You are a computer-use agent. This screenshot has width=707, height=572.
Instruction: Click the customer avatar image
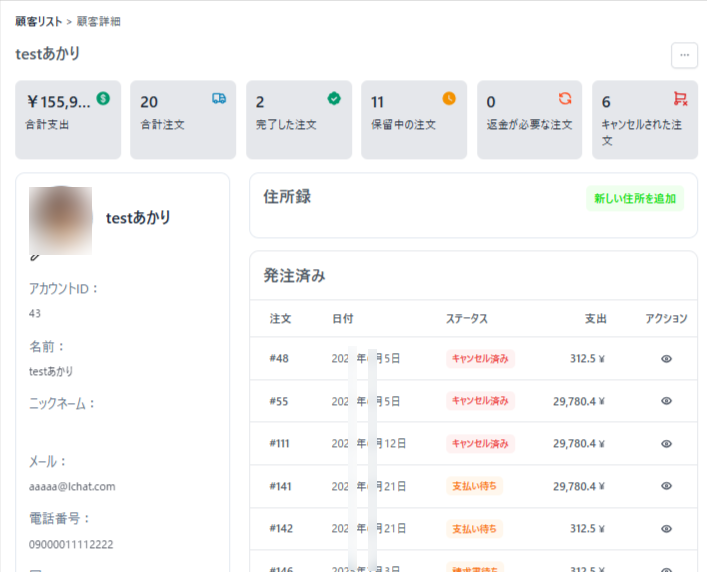click(x=61, y=217)
